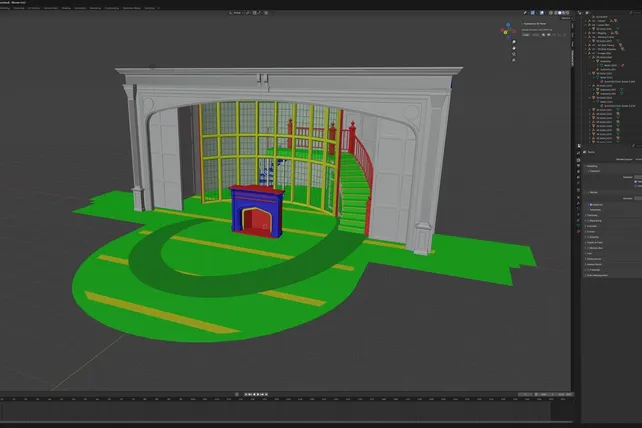Click the green Y axis on navigation gizmo

click(x=505, y=32)
